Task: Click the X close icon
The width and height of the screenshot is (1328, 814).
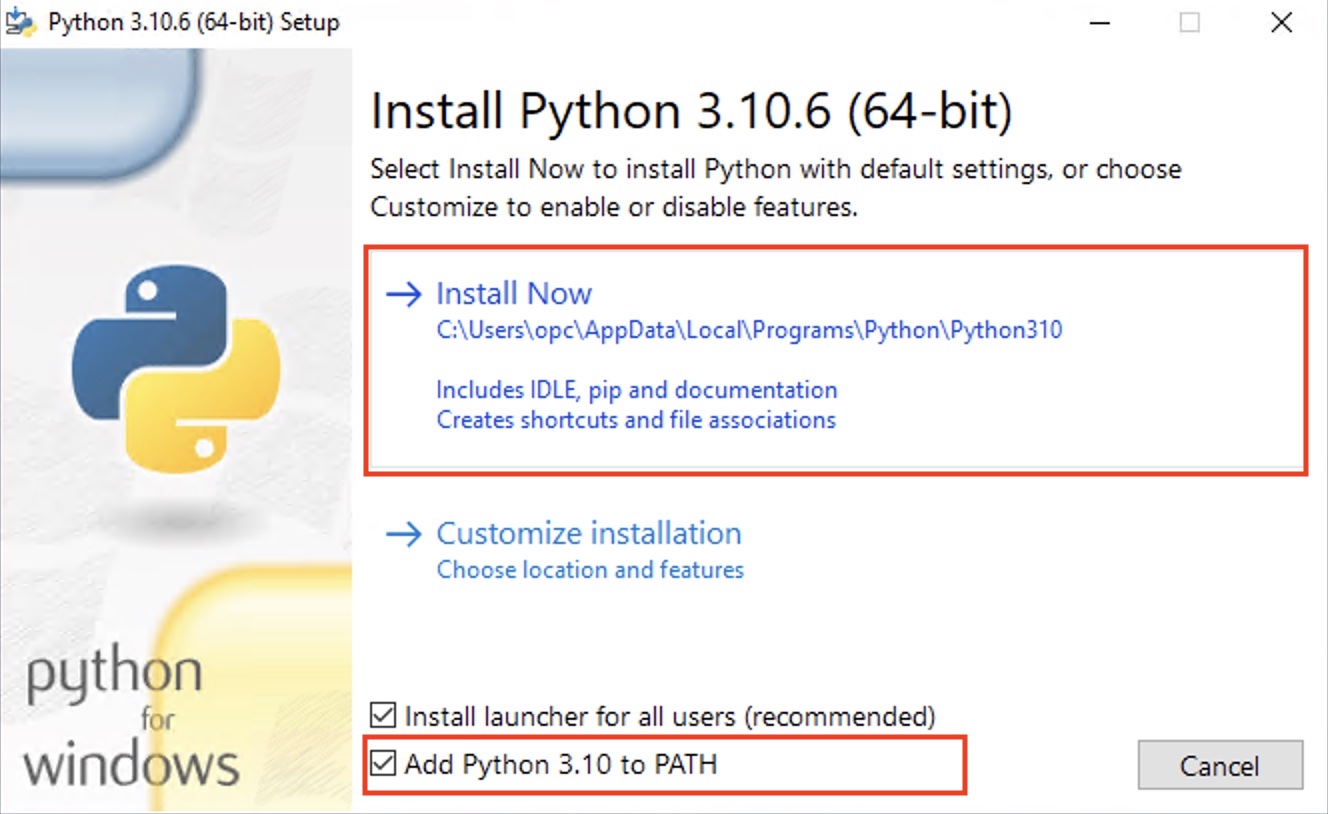Action: coord(1281,22)
